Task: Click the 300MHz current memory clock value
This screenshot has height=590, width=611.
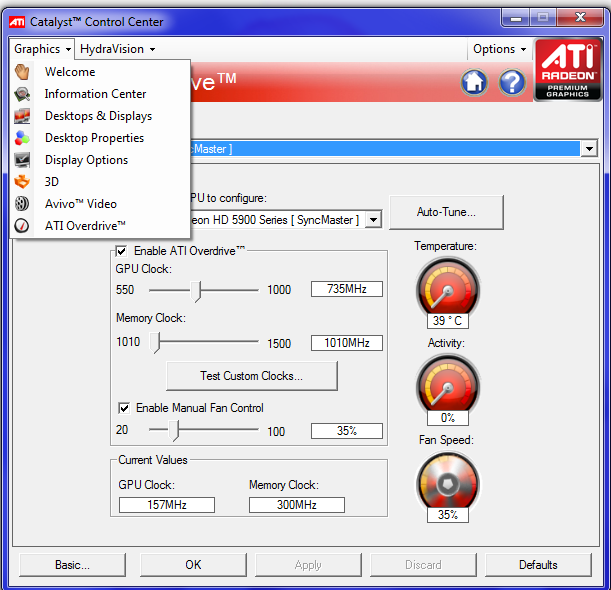Action: point(297,505)
